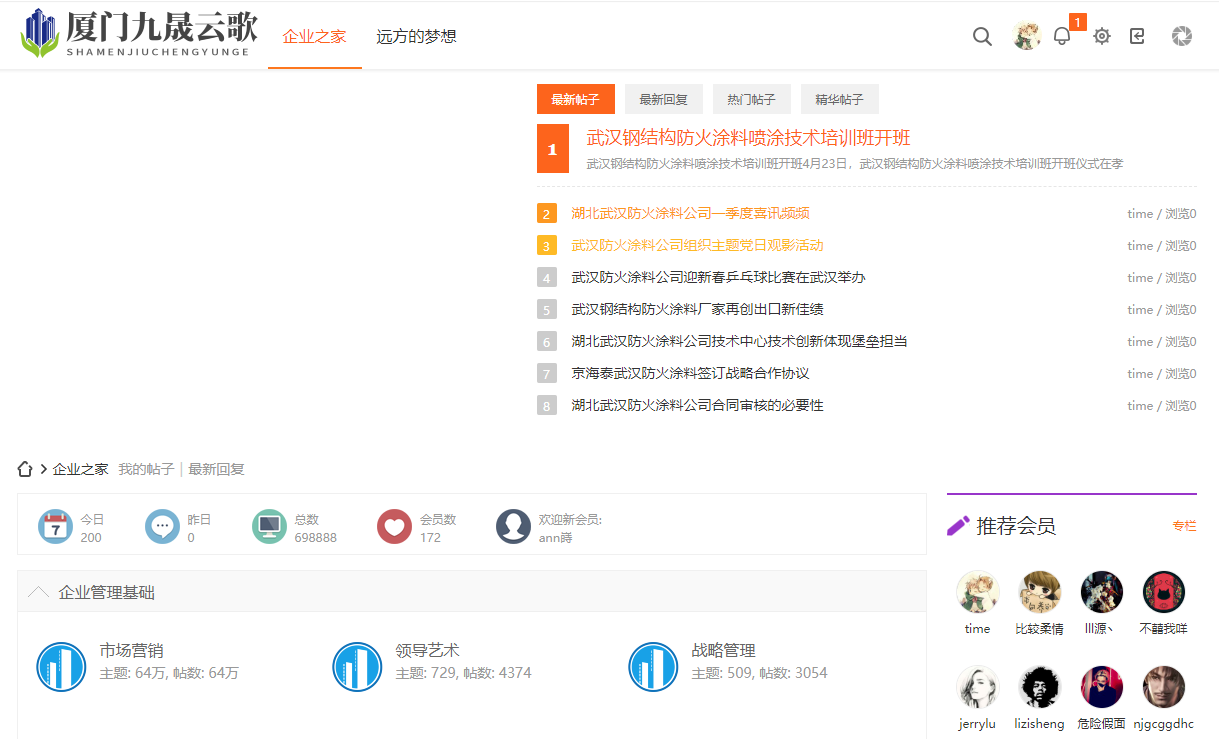Open post 京海泰武汉防火涂料签订战略合作协议

(x=690, y=373)
